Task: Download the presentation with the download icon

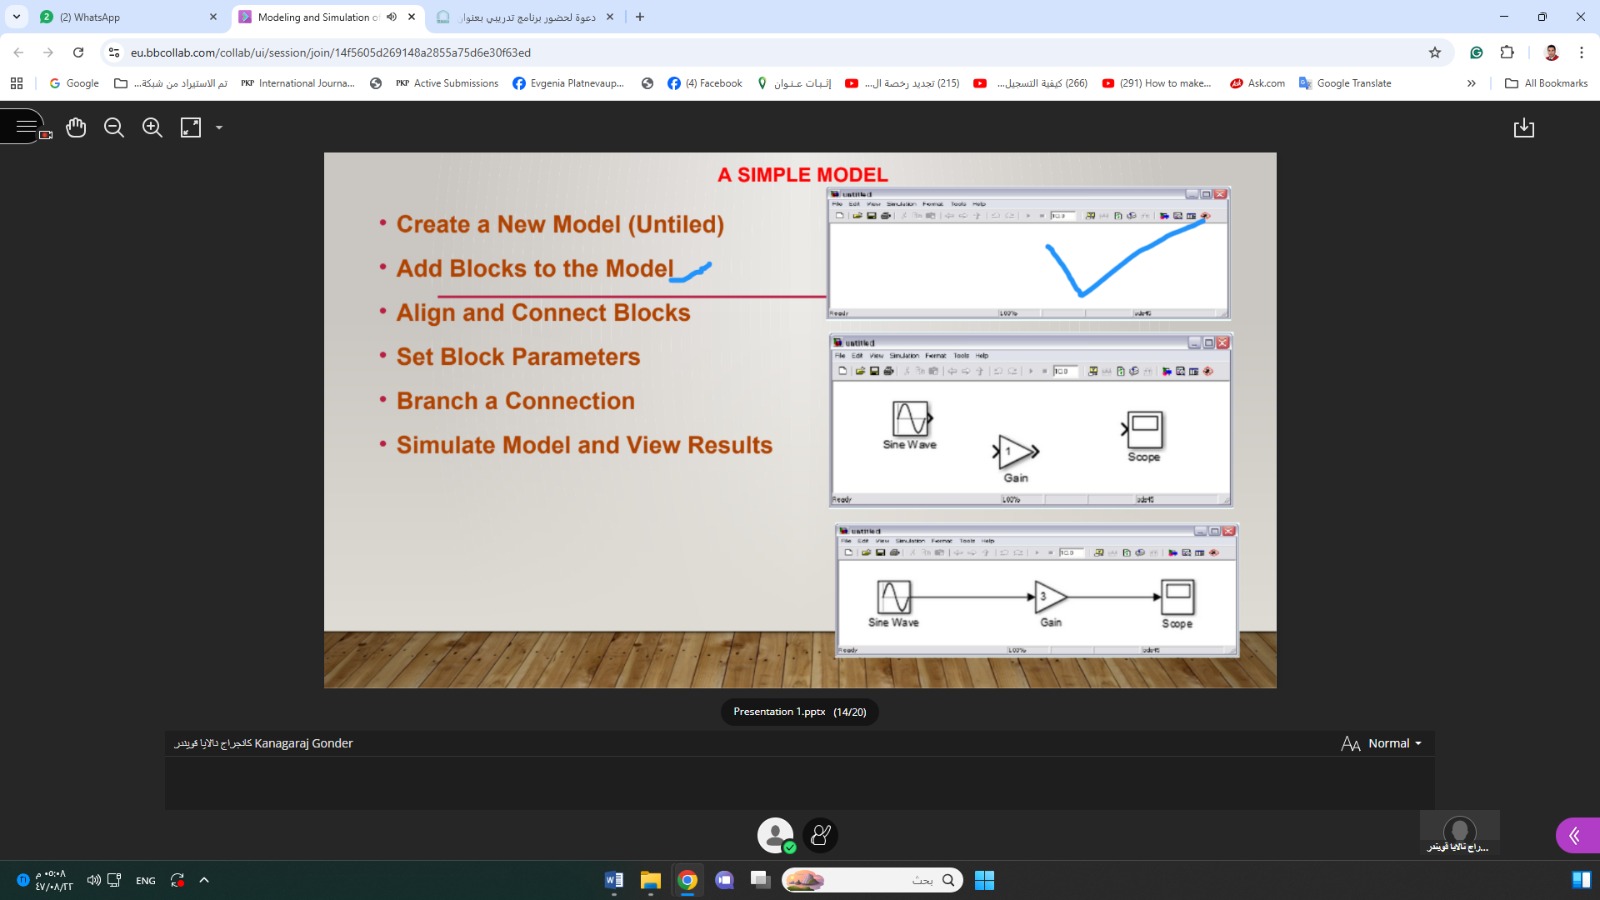Action: click(1523, 128)
